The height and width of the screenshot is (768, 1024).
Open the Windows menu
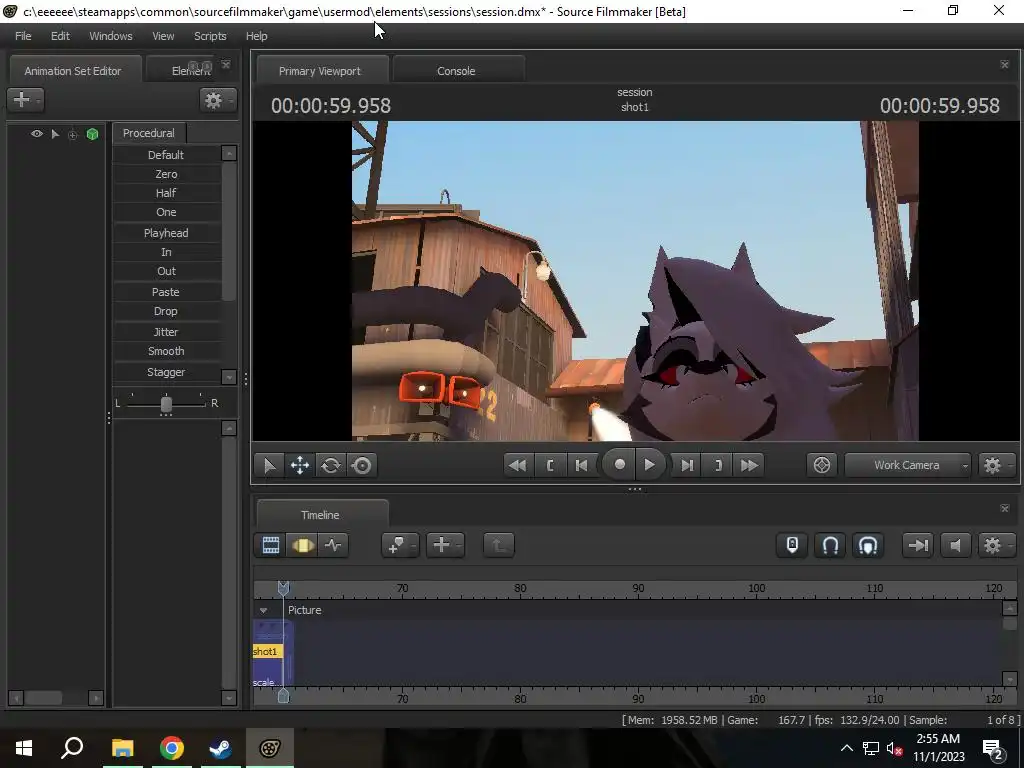pos(110,36)
